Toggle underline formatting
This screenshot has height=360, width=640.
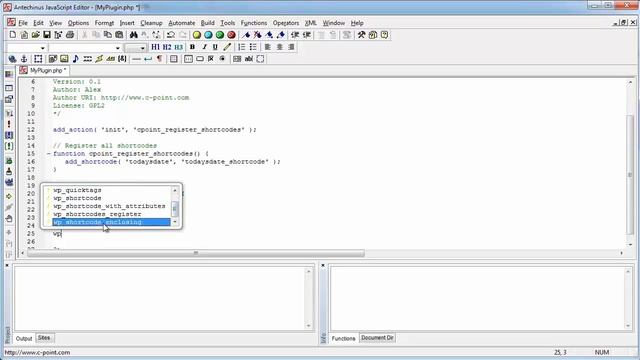pyautogui.click(x=215, y=47)
